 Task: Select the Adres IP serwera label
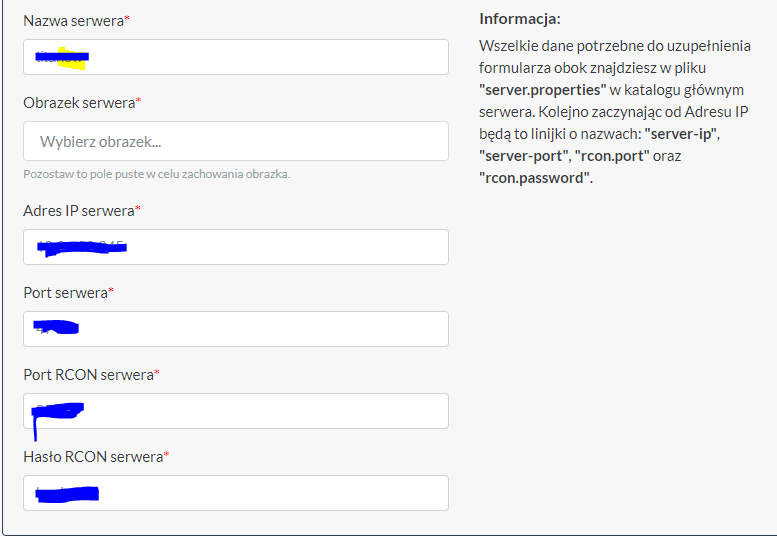pos(78,211)
